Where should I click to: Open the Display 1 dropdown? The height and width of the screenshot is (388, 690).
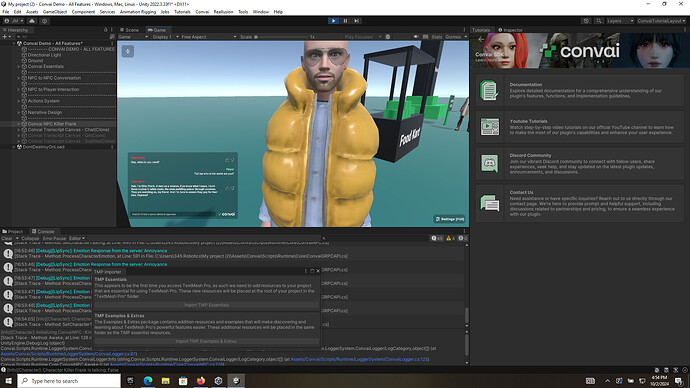[165, 37]
